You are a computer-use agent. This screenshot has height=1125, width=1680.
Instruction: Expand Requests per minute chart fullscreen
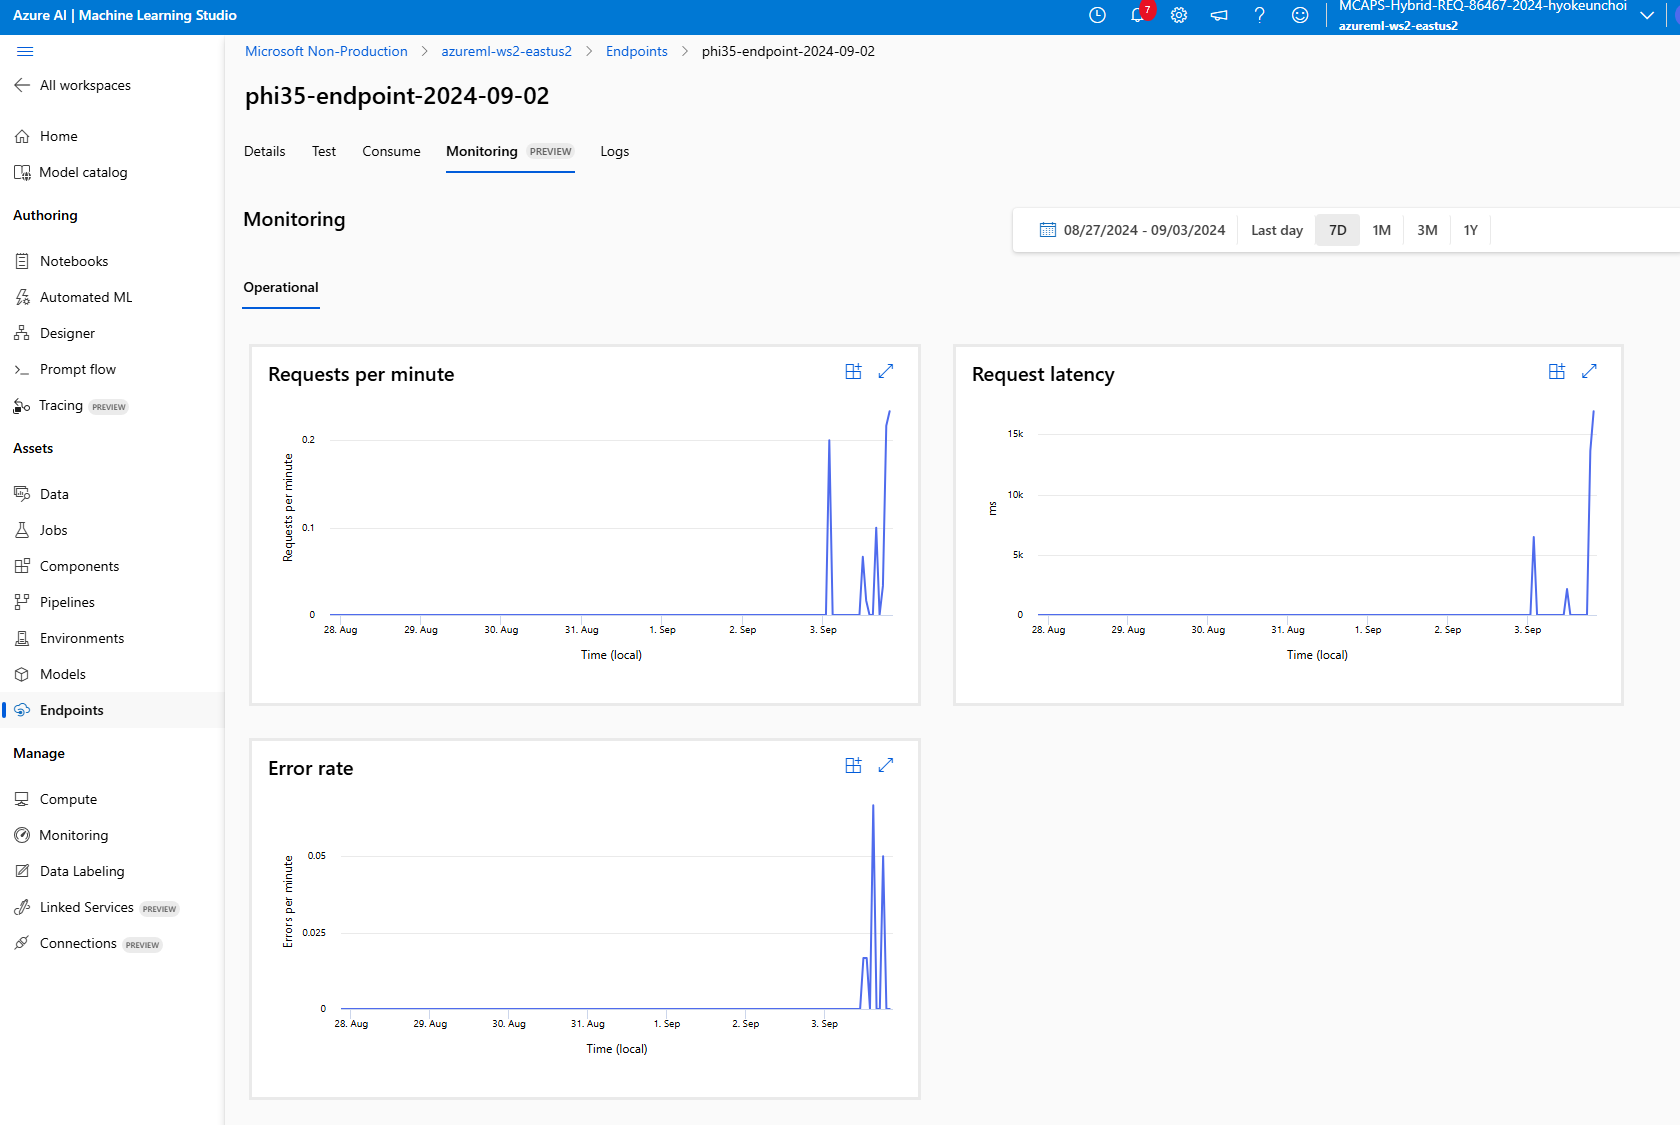pos(886,371)
